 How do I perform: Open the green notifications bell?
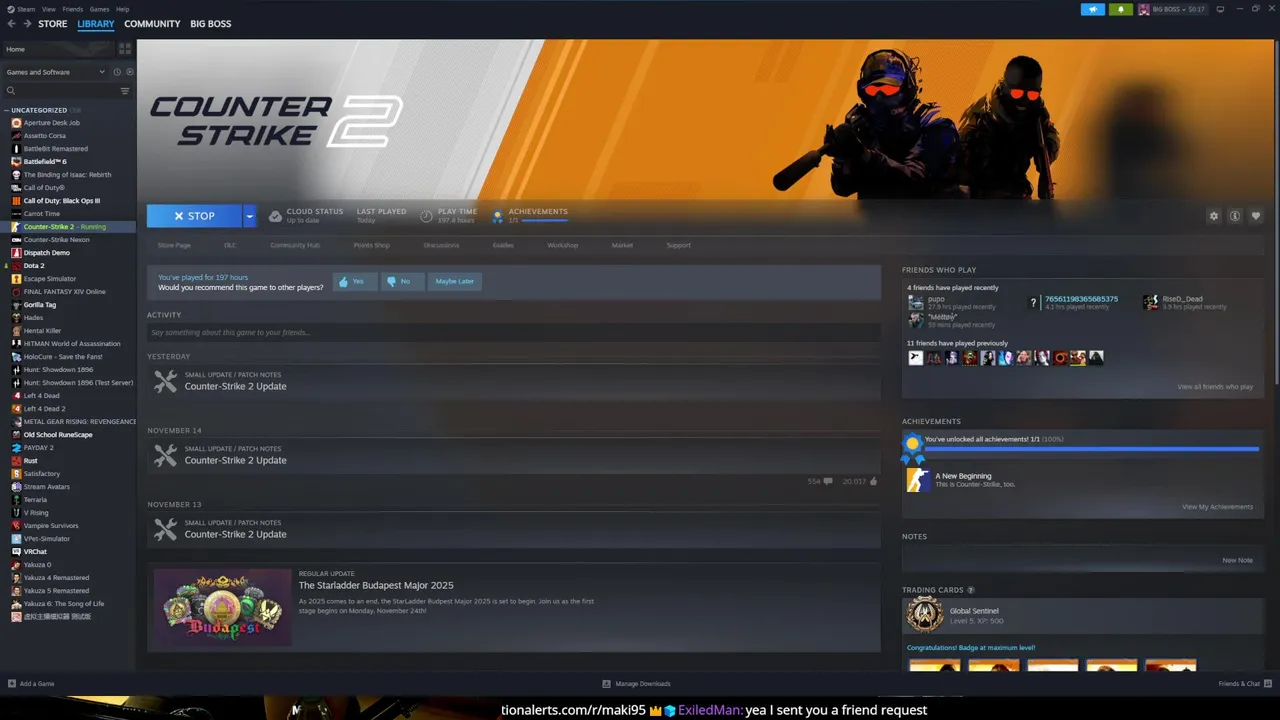tap(1120, 9)
